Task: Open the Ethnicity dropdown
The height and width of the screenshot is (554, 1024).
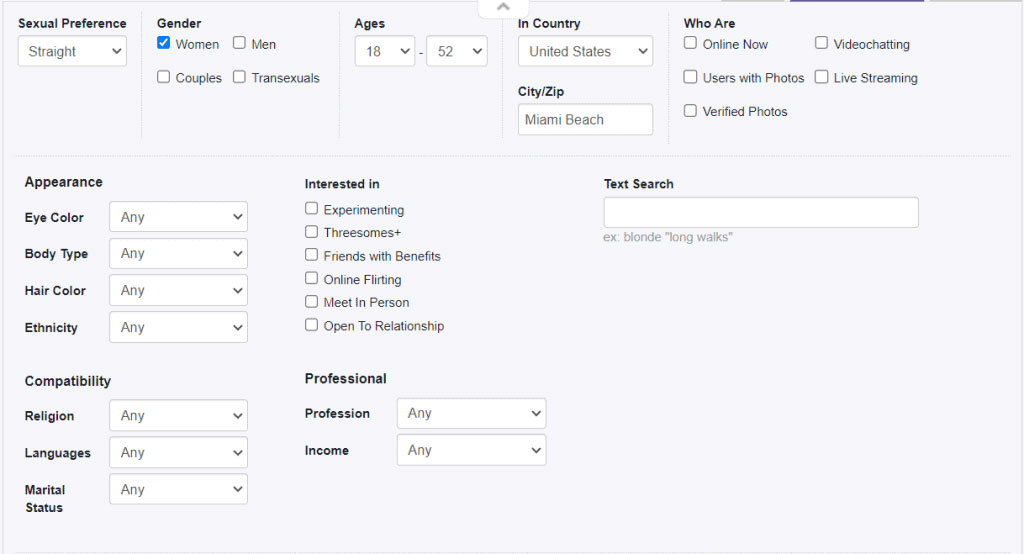Action: click(x=179, y=327)
